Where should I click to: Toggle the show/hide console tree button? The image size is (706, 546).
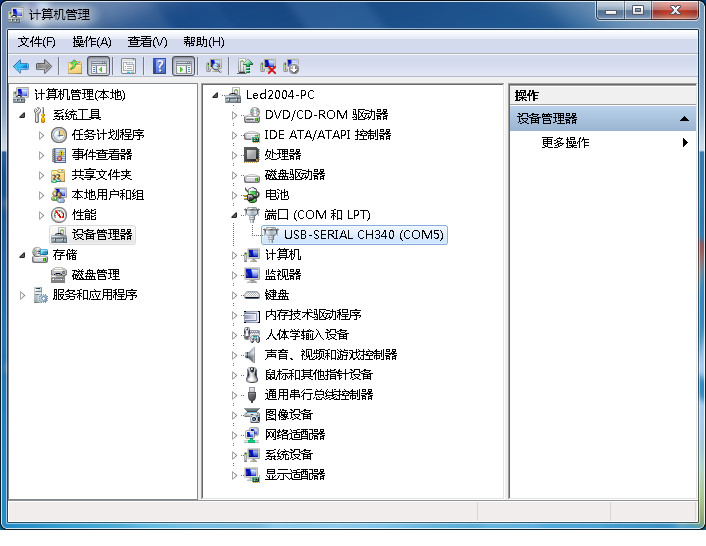(x=99, y=66)
